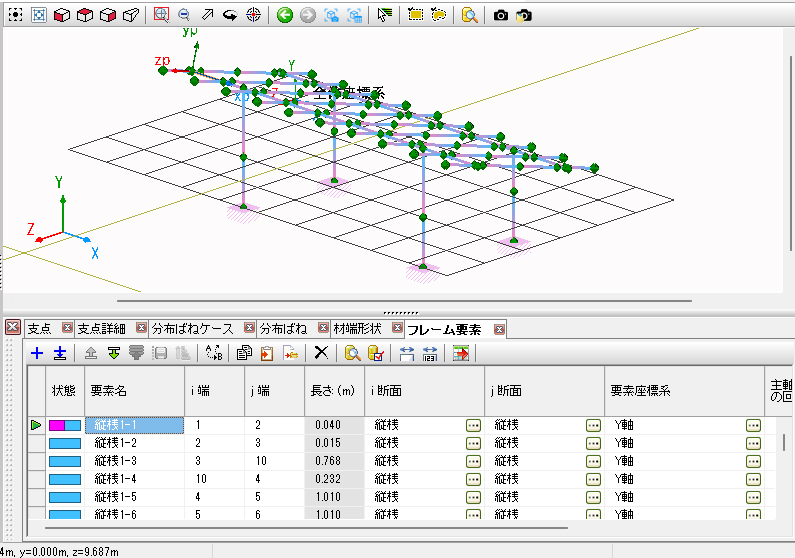Image resolution: width=795 pixels, height=558 pixels.
Task: Click the fit-all view icon at toolbar start
Action: coord(15,16)
